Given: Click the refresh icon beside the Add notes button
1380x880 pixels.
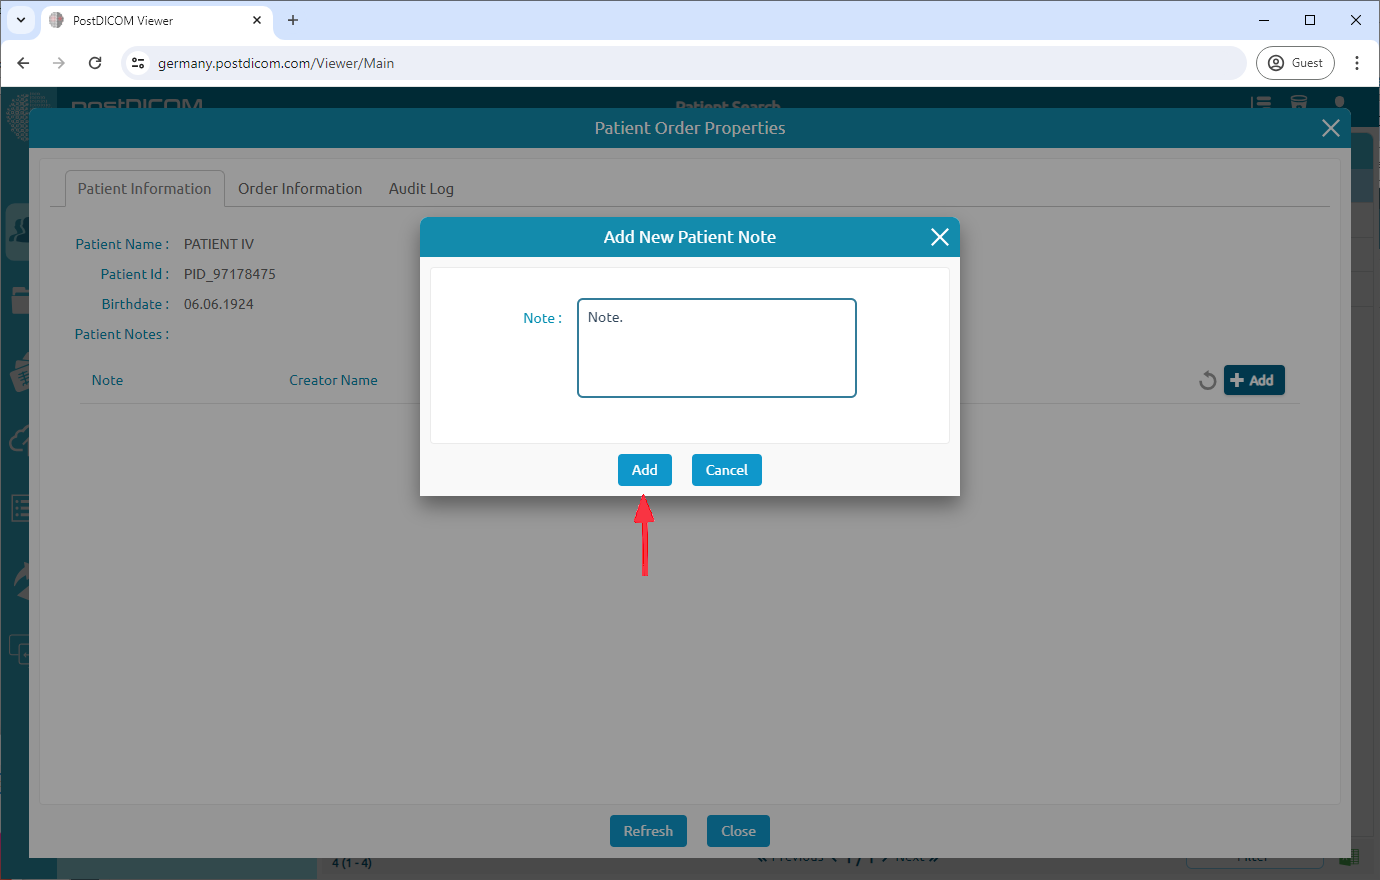Looking at the screenshot, I should 1207,380.
